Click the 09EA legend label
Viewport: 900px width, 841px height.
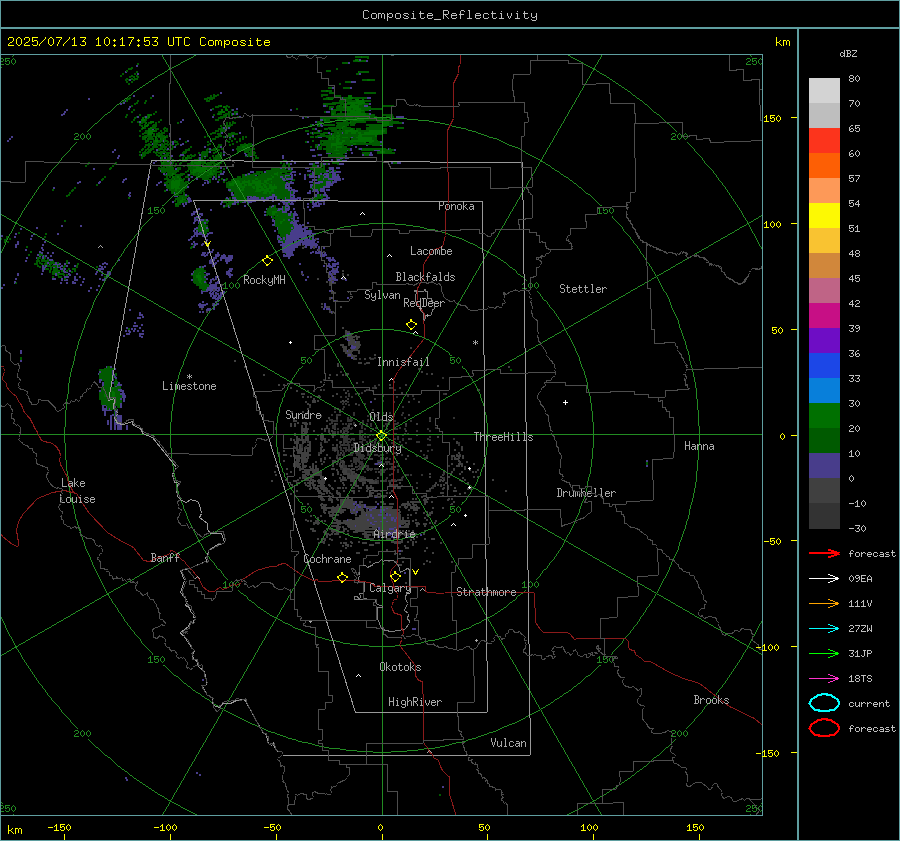click(860, 578)
